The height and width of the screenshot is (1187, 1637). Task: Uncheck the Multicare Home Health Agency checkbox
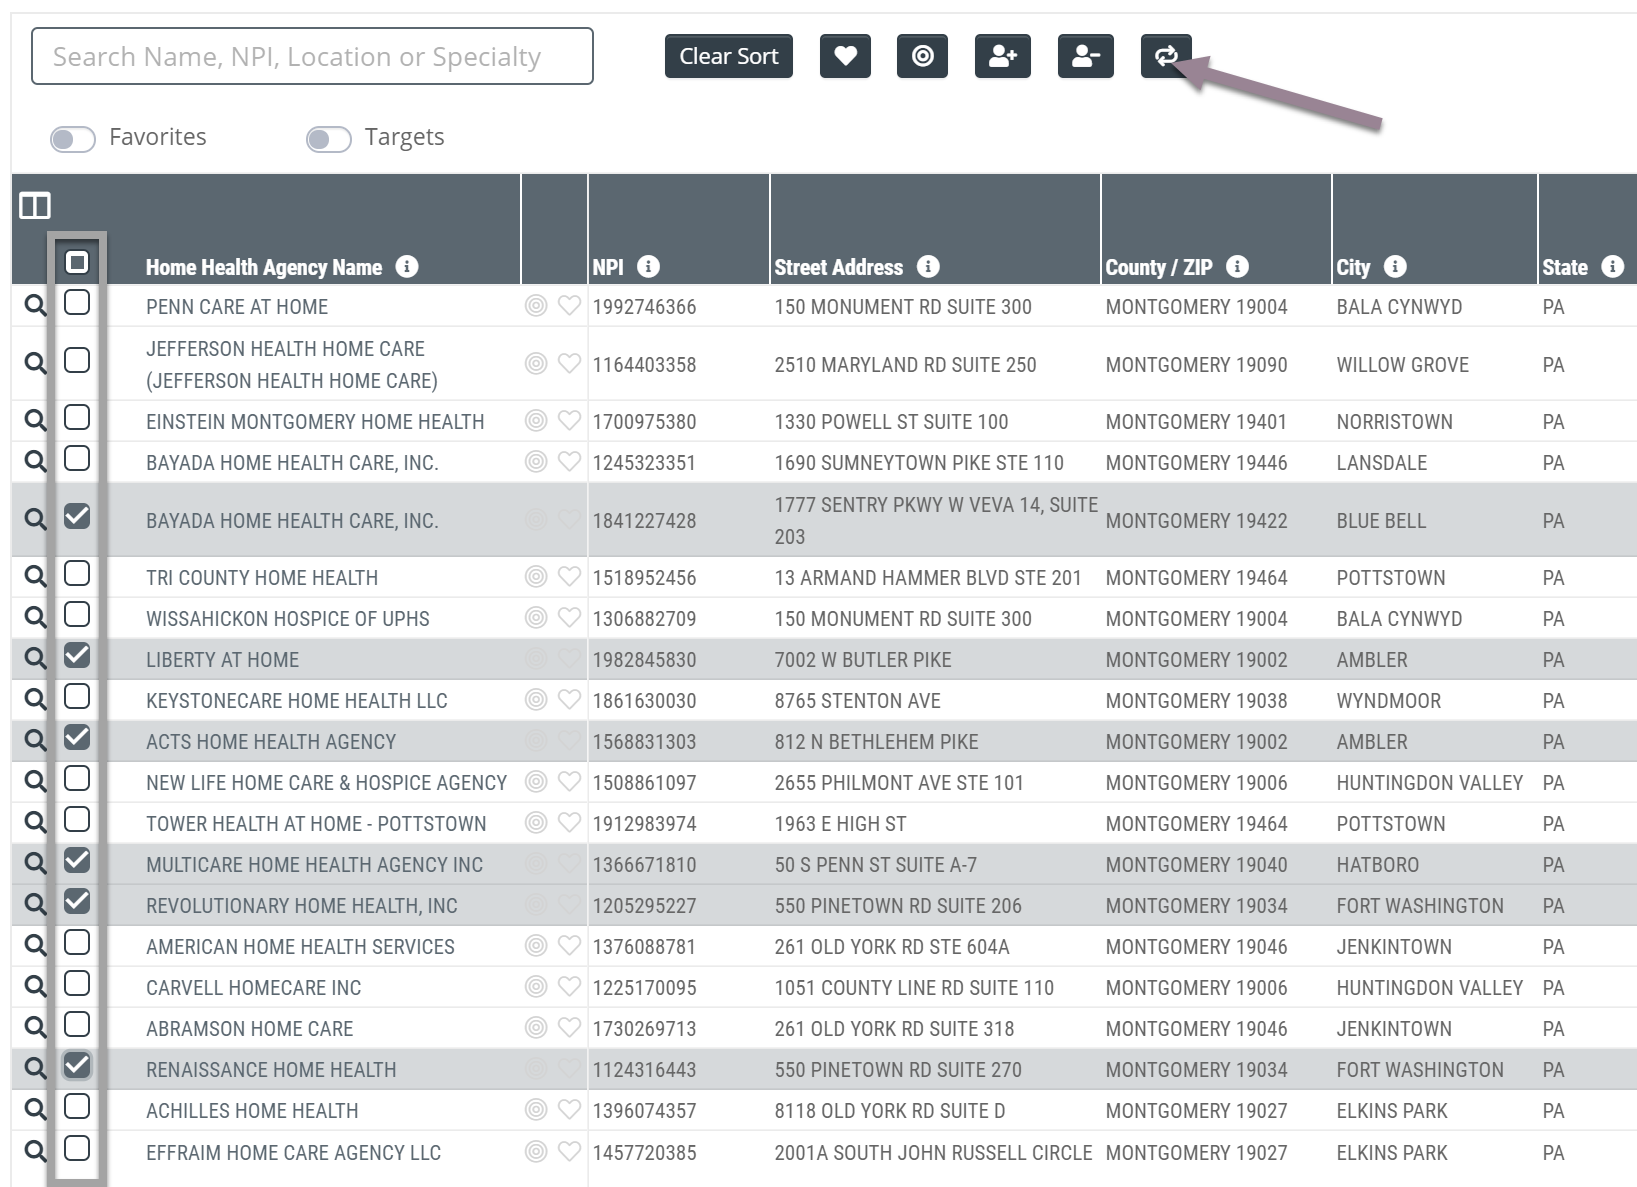point(77,860)
